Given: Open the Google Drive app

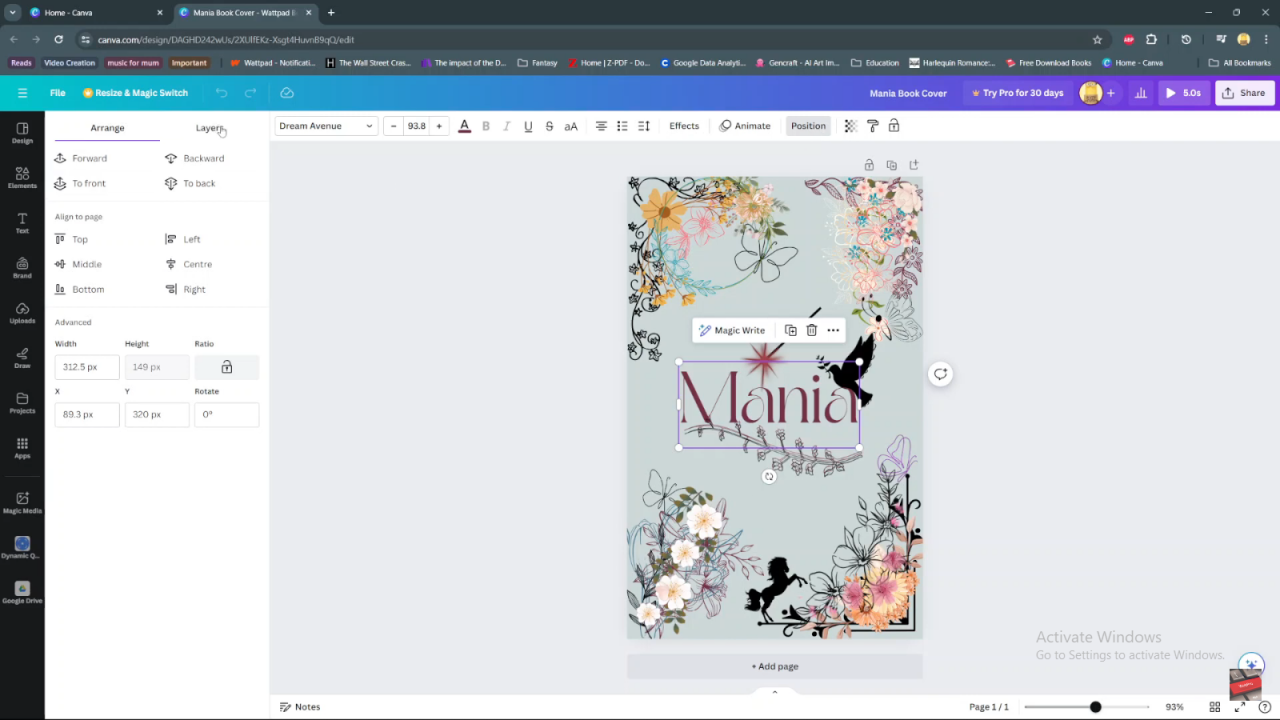Looking at the screenshot, I should [x=22, y=592].
